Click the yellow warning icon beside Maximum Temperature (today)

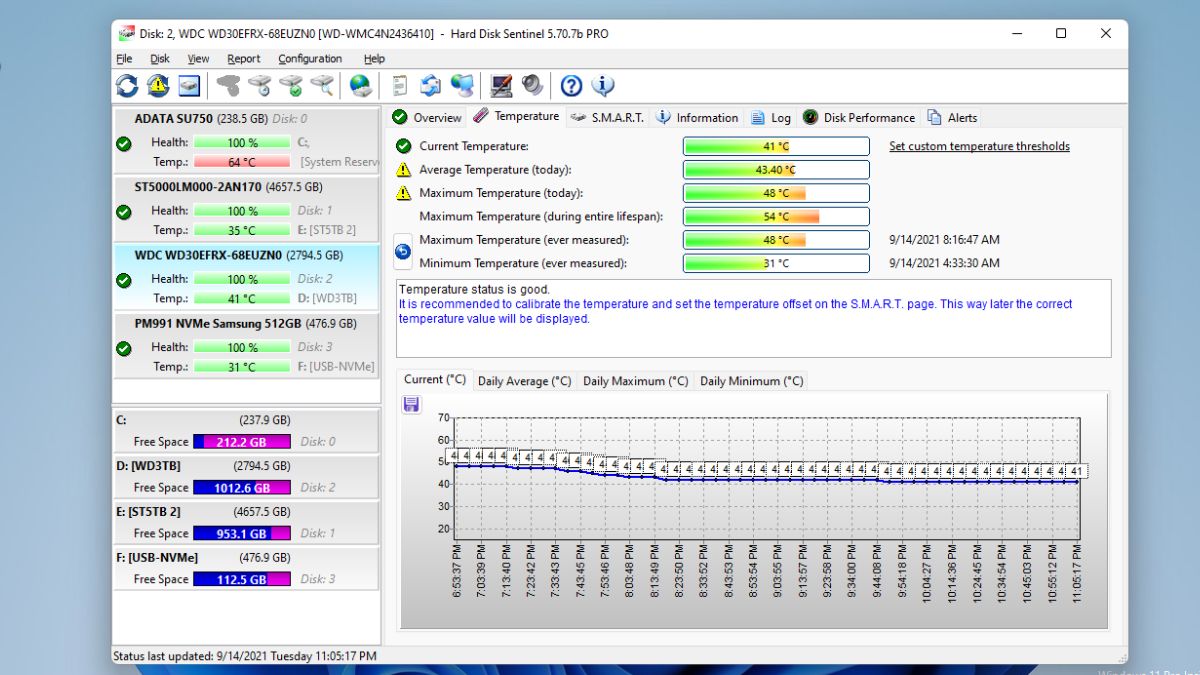pos(403,193)
